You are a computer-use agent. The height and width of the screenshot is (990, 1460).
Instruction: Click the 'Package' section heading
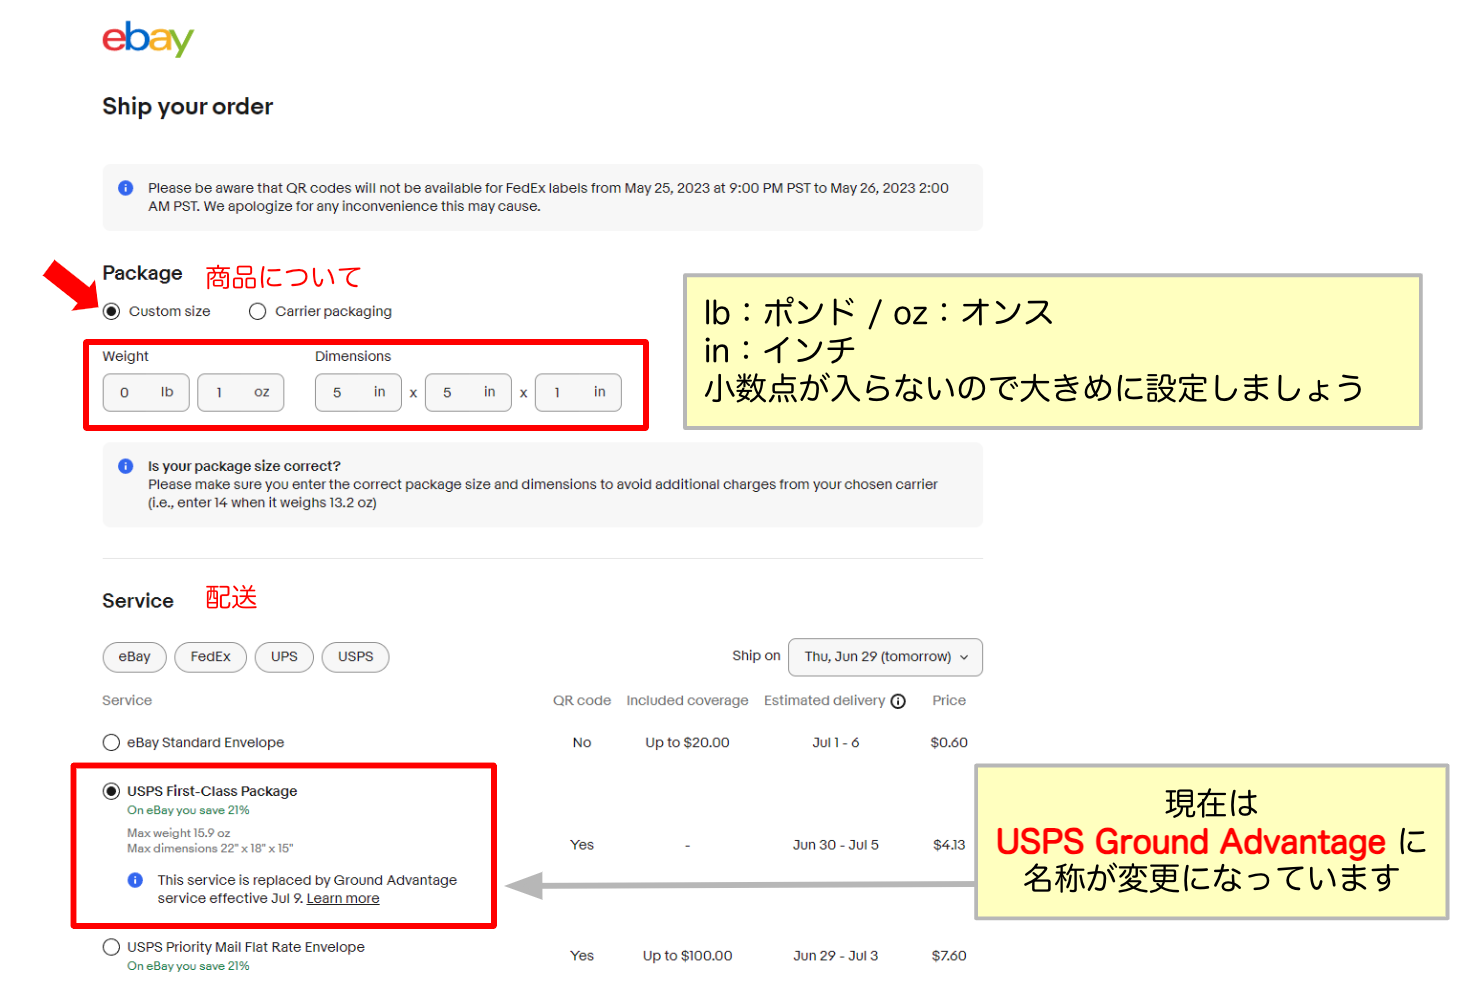[142, 273]
